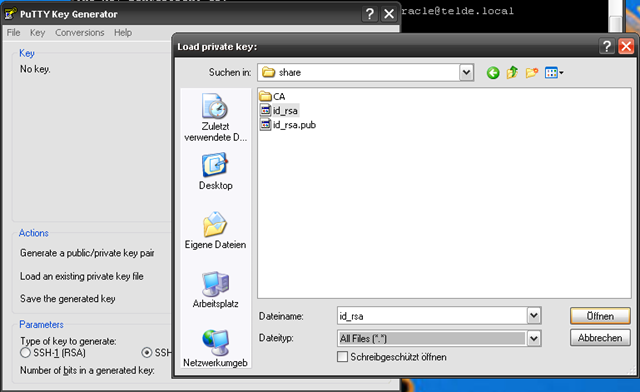This screenshot has width=640, height=392.
Task: Open Zuletzt verwendete Dokumente shortcut
Action: pyautogui.click(x=215, y=118)
